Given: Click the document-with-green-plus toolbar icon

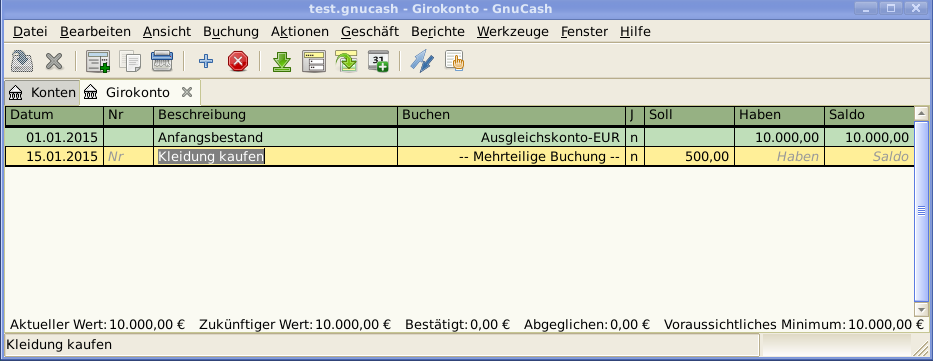Looking at the screenshot, I should point(98,61).
